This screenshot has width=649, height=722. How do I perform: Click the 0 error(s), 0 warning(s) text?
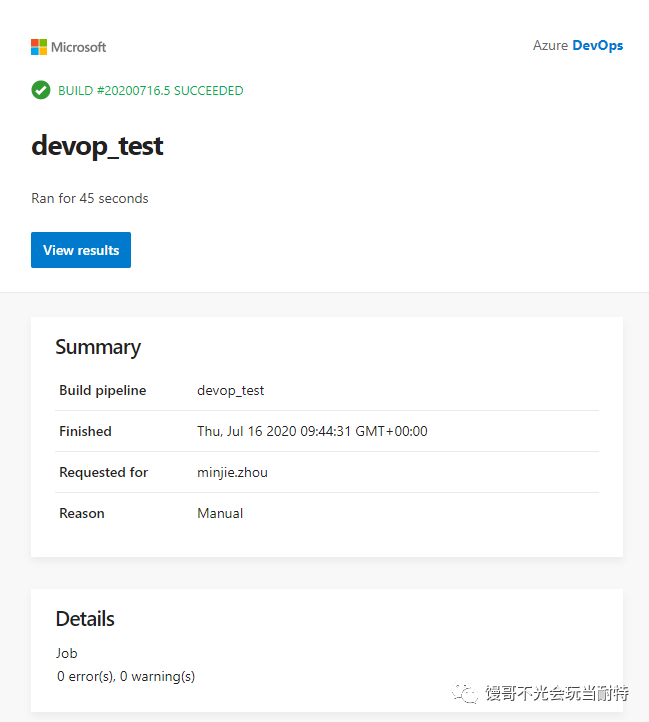[x=126, y=676]
